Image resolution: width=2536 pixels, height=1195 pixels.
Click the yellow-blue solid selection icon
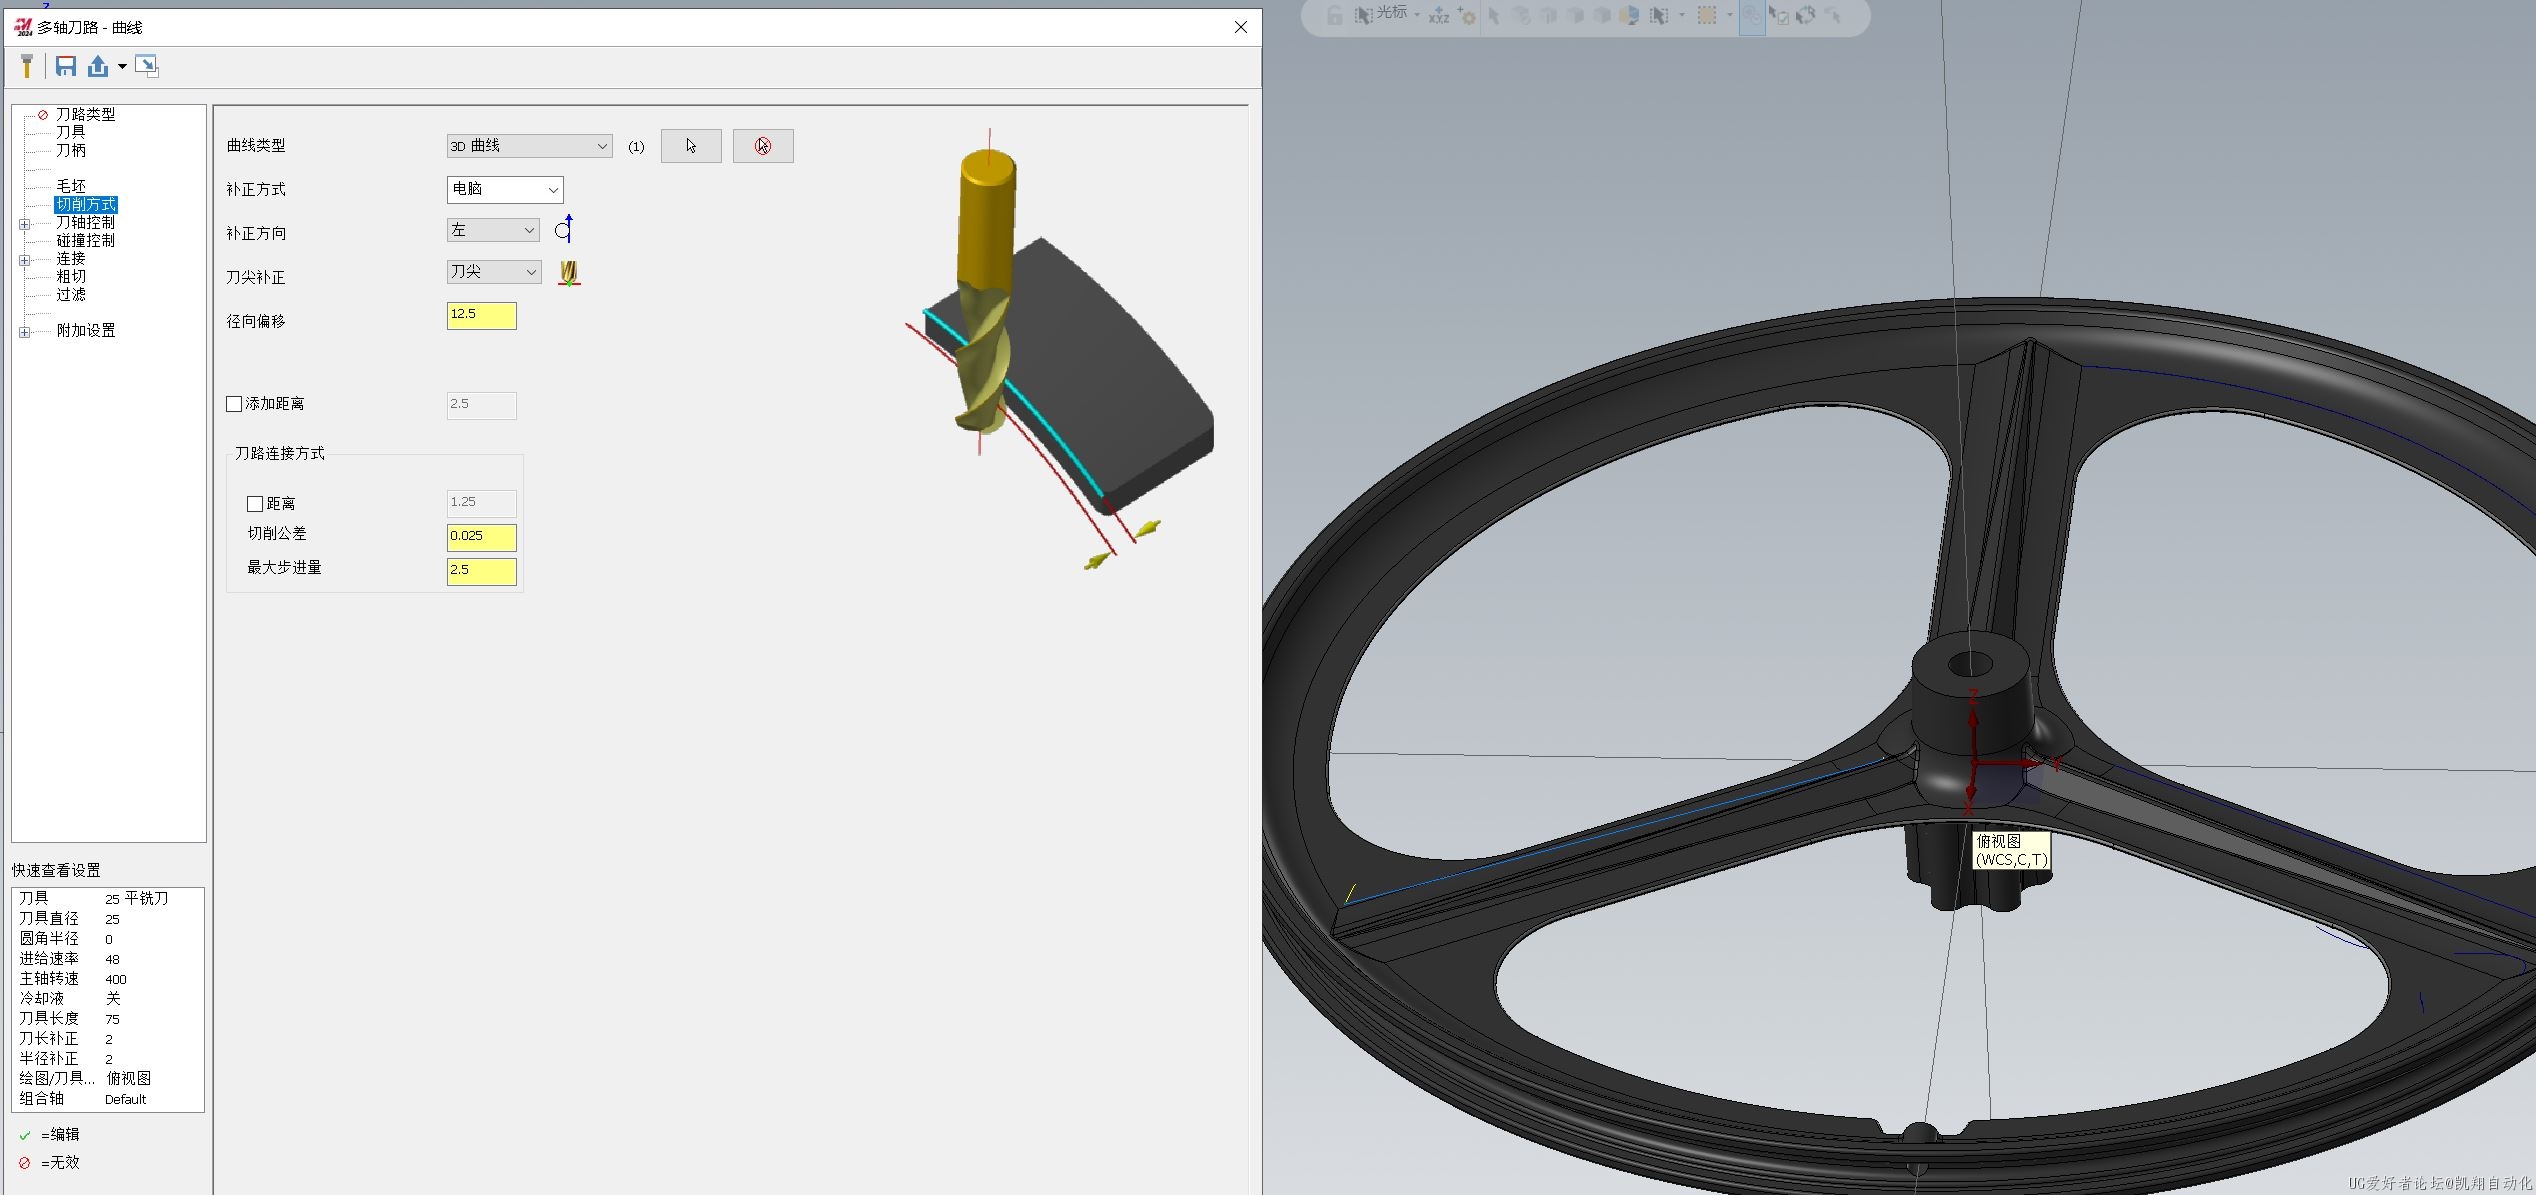1630,15
